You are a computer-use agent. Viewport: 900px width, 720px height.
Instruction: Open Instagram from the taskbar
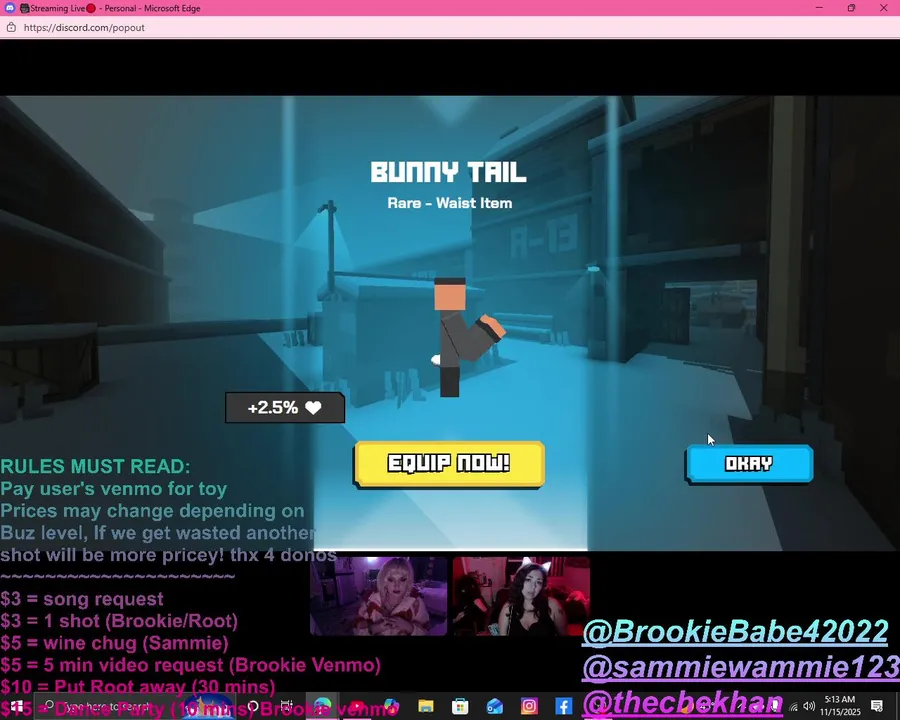click(x=529, y=706)
